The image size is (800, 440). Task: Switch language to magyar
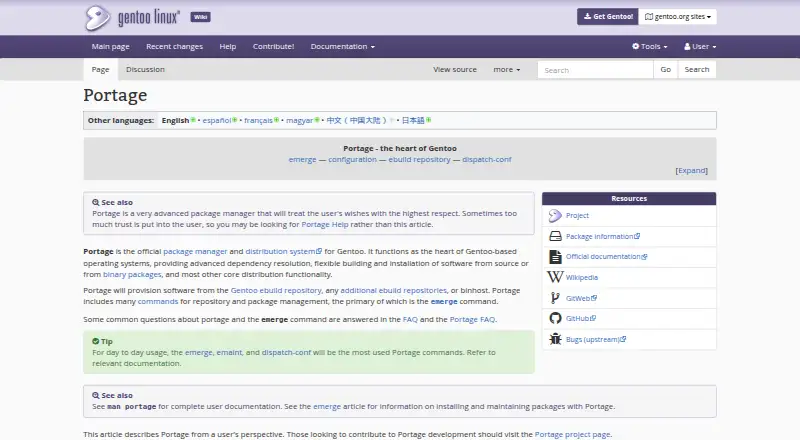(x=299, y=120)
